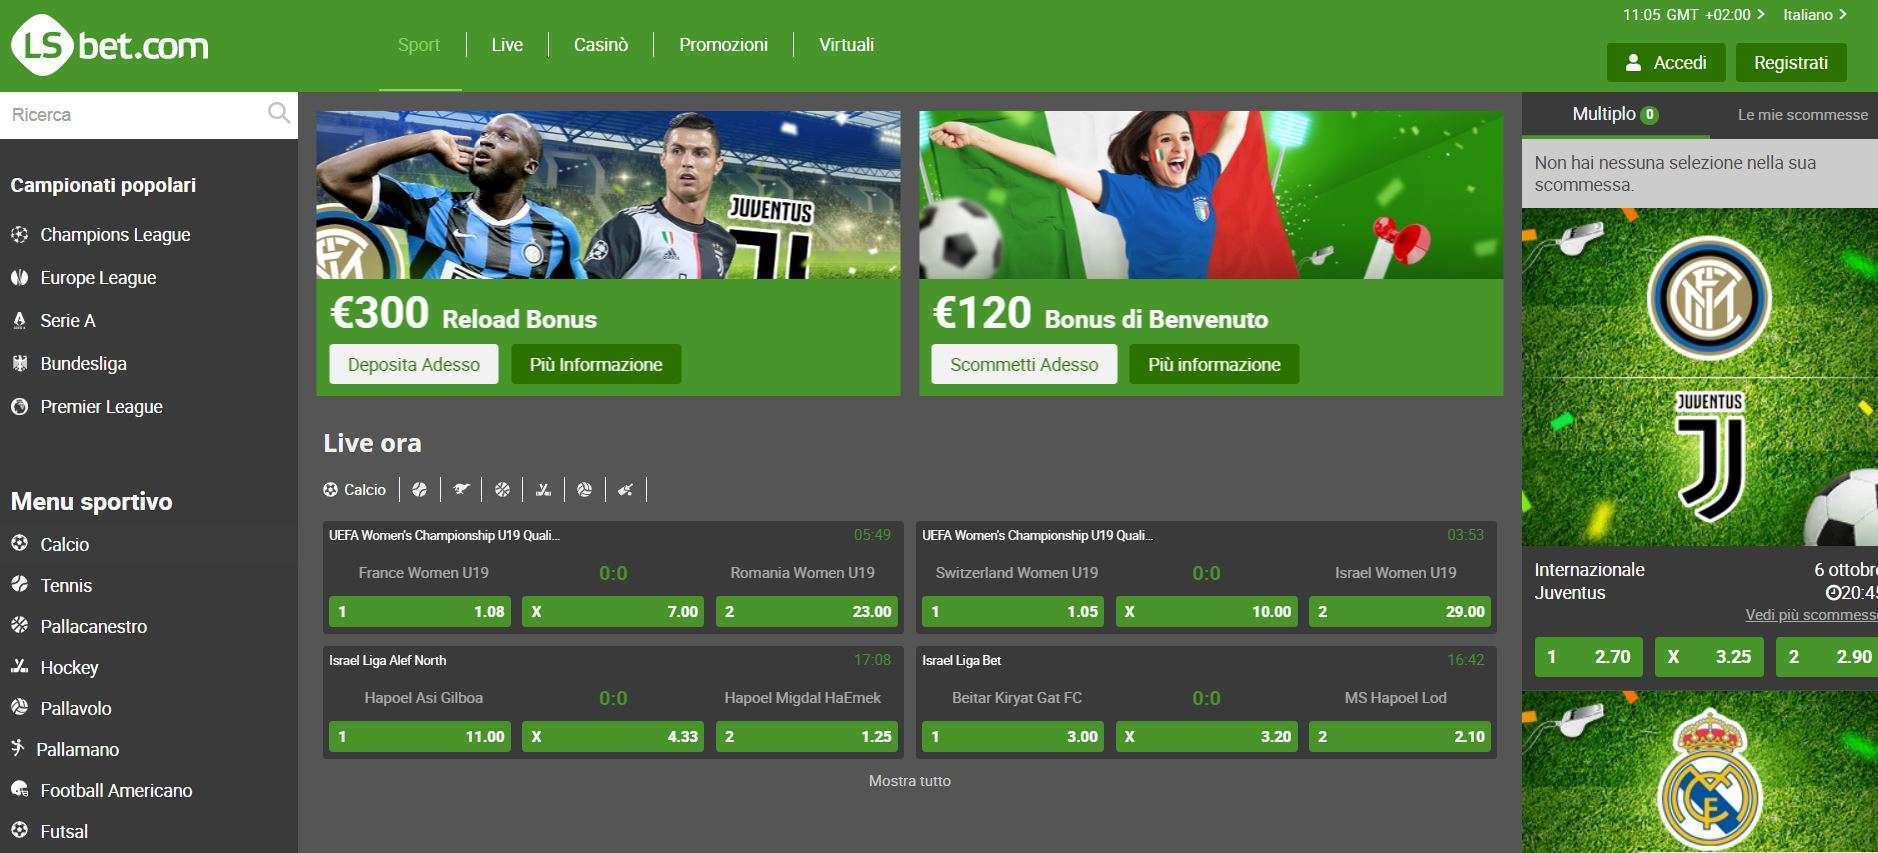Image resolution: width=1878 pixels, height=853 pixels.
Task: Open the Sport section
Action: [419, 45]
